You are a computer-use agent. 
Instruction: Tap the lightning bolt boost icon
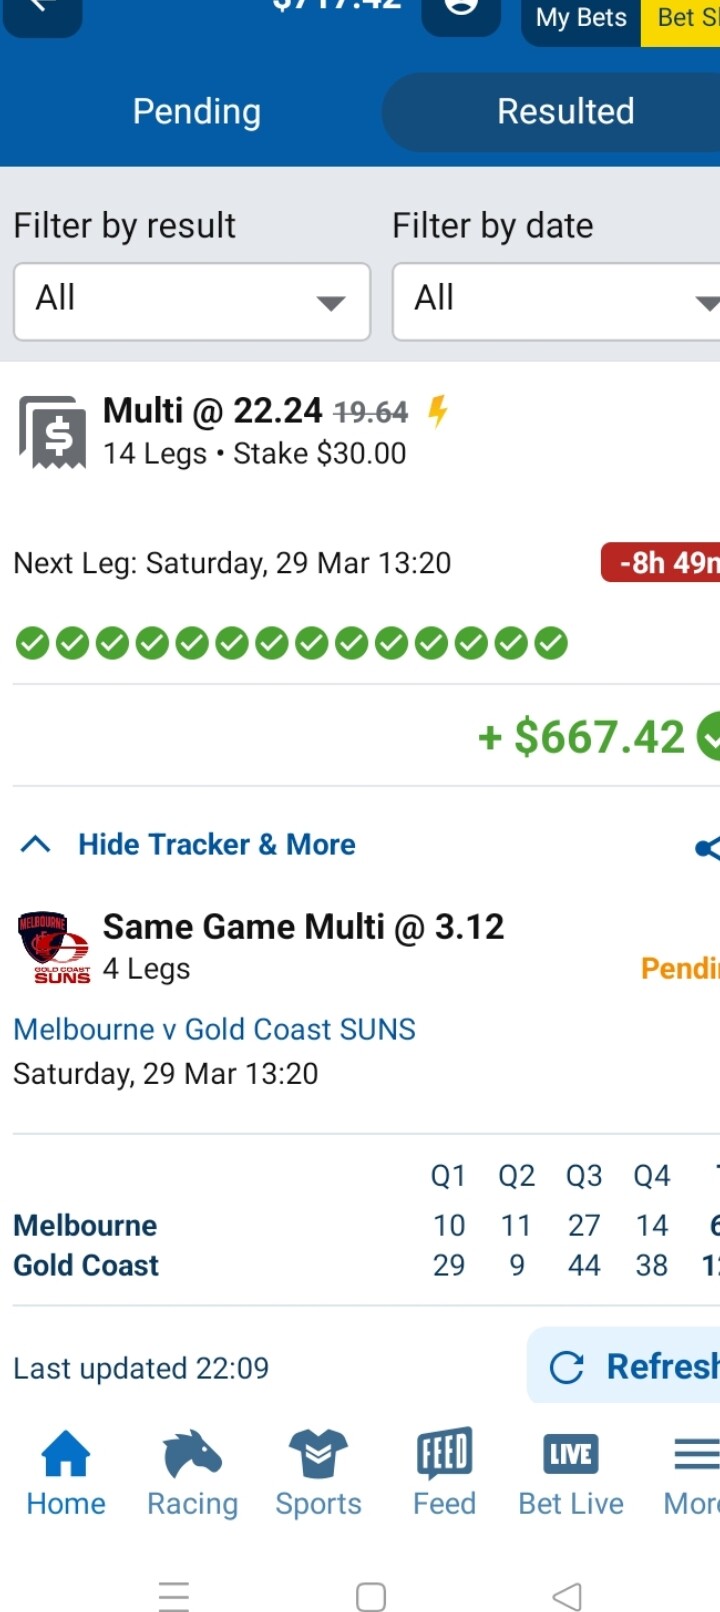pyautogui.click(x=437, y=411)
